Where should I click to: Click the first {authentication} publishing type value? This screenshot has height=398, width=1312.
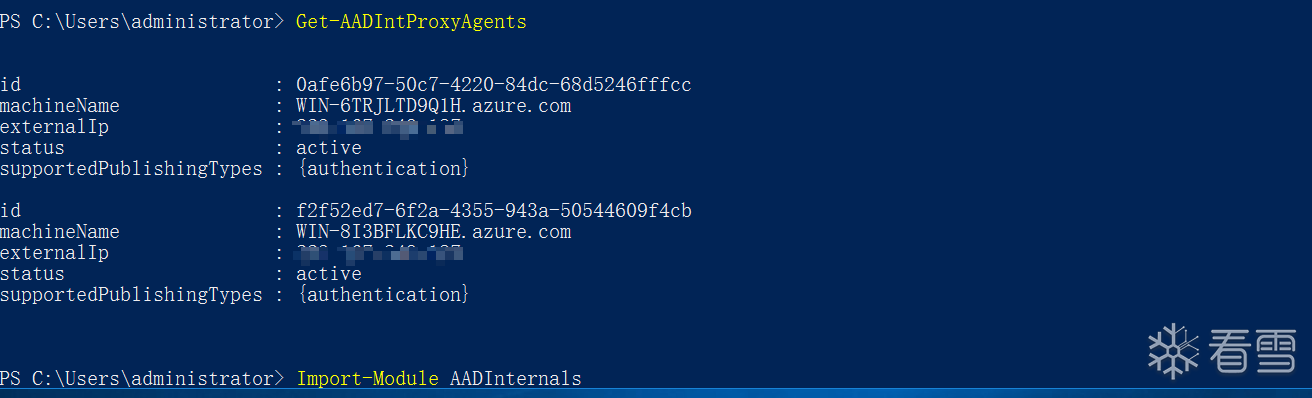383,168
